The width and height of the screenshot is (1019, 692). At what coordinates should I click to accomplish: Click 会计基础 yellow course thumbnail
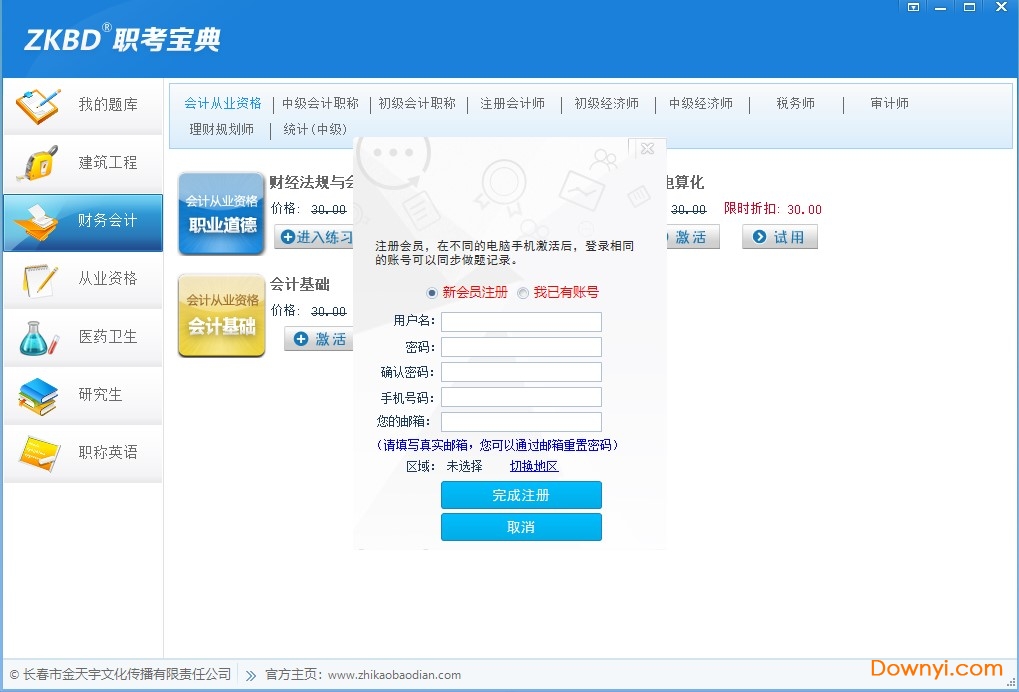[221, 315]
